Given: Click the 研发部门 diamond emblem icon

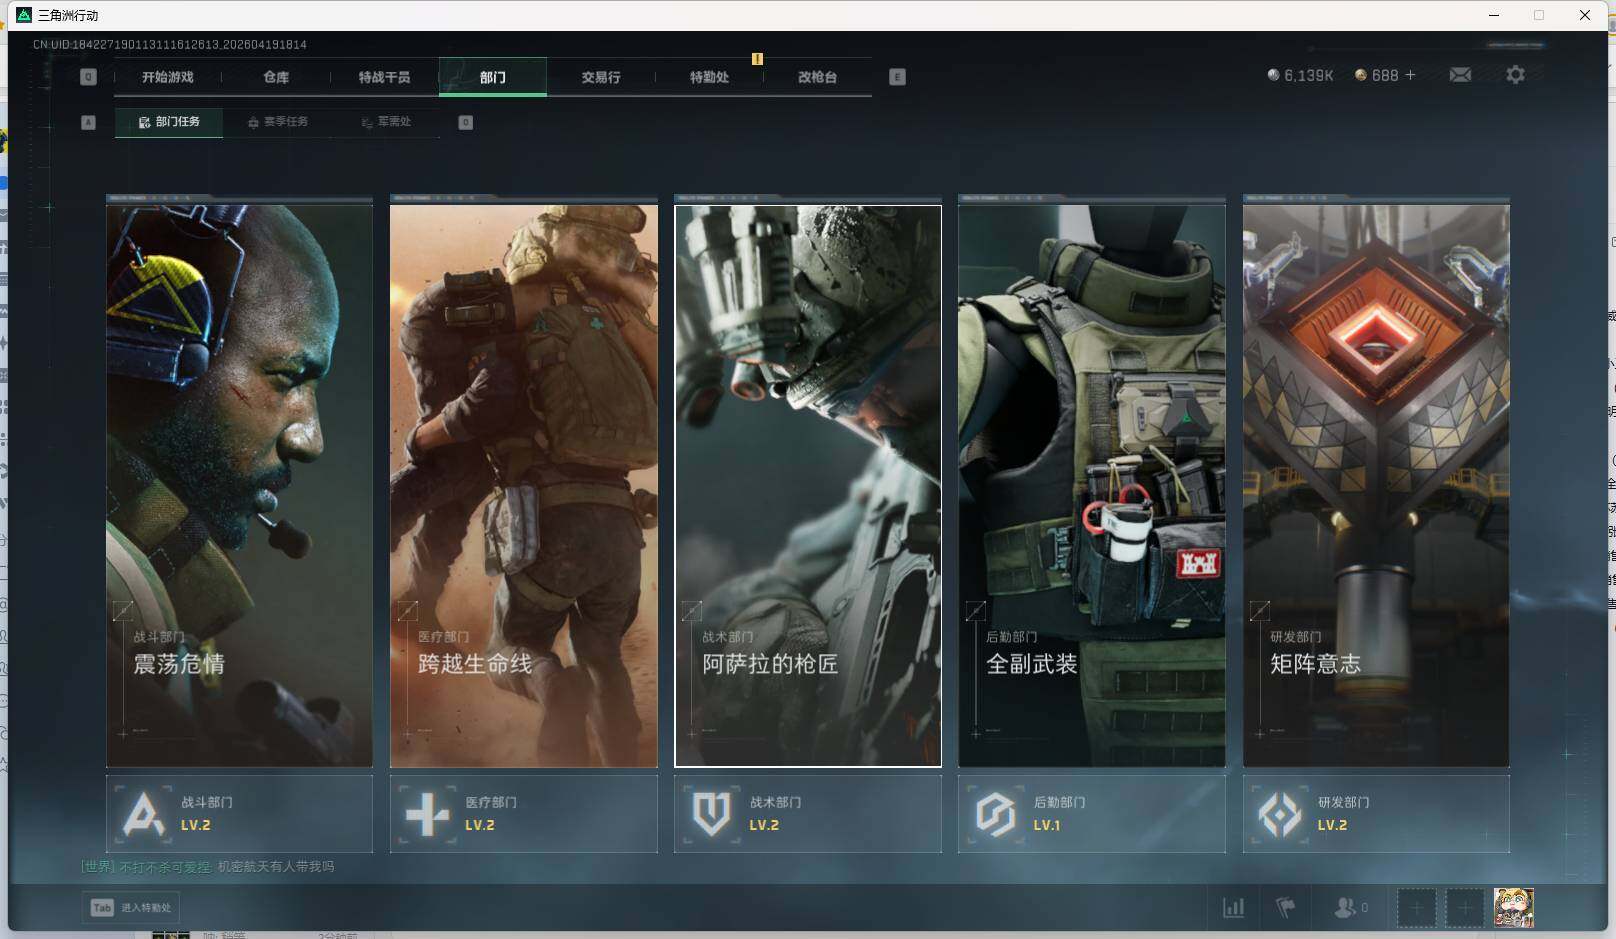Looking at the screenshot, I should 1280,814.
